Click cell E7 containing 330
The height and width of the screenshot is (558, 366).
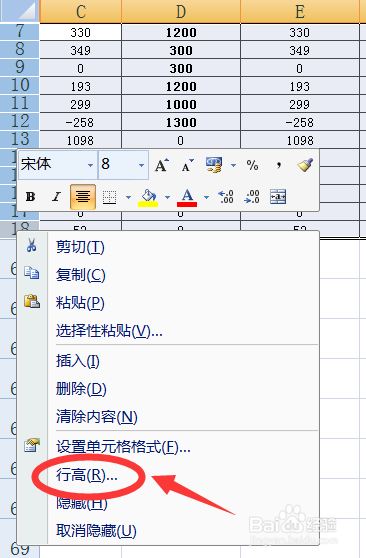300,32
